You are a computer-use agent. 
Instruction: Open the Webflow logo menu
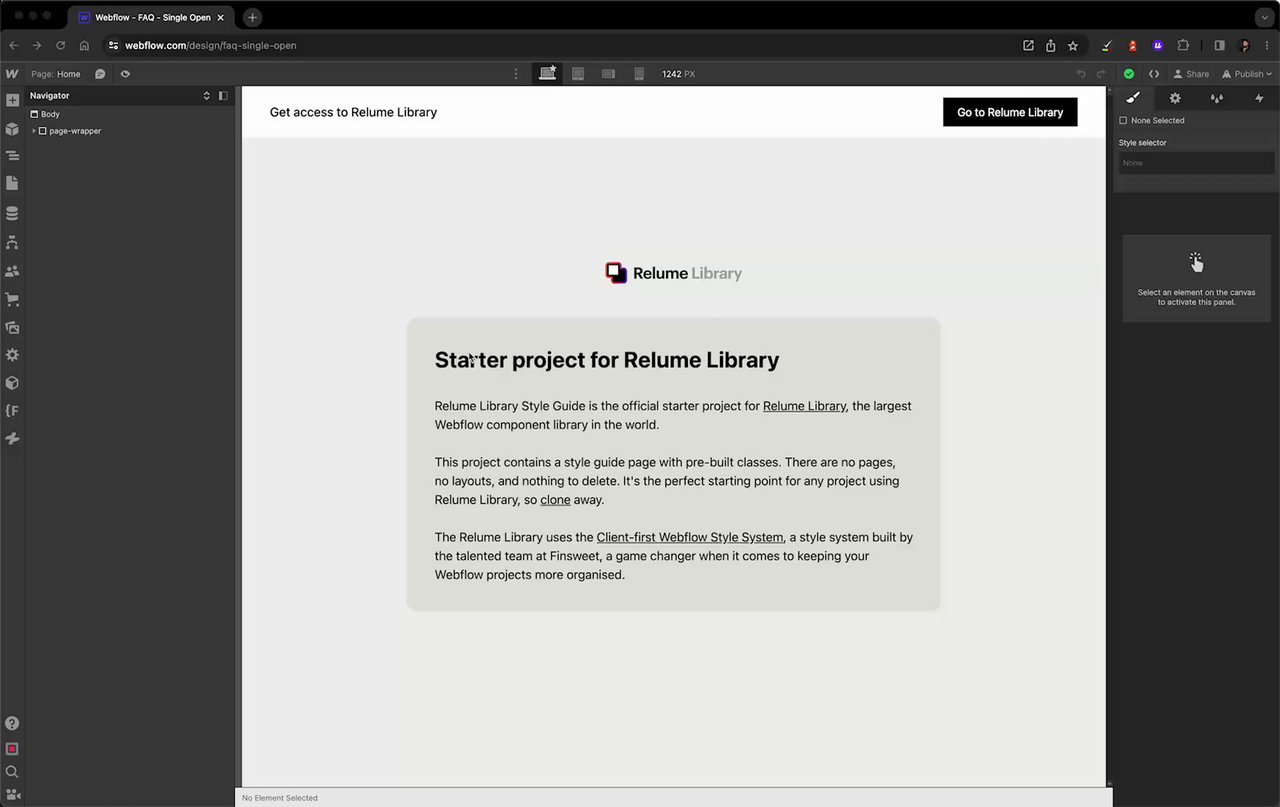click(x=12, y=74)
